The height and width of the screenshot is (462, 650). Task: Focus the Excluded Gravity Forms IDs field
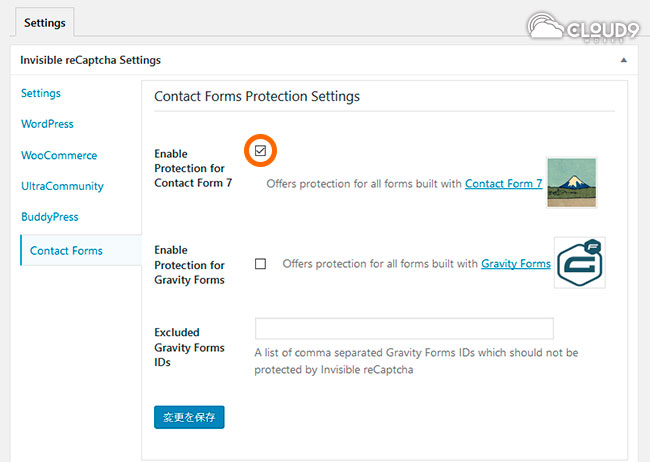404,329
